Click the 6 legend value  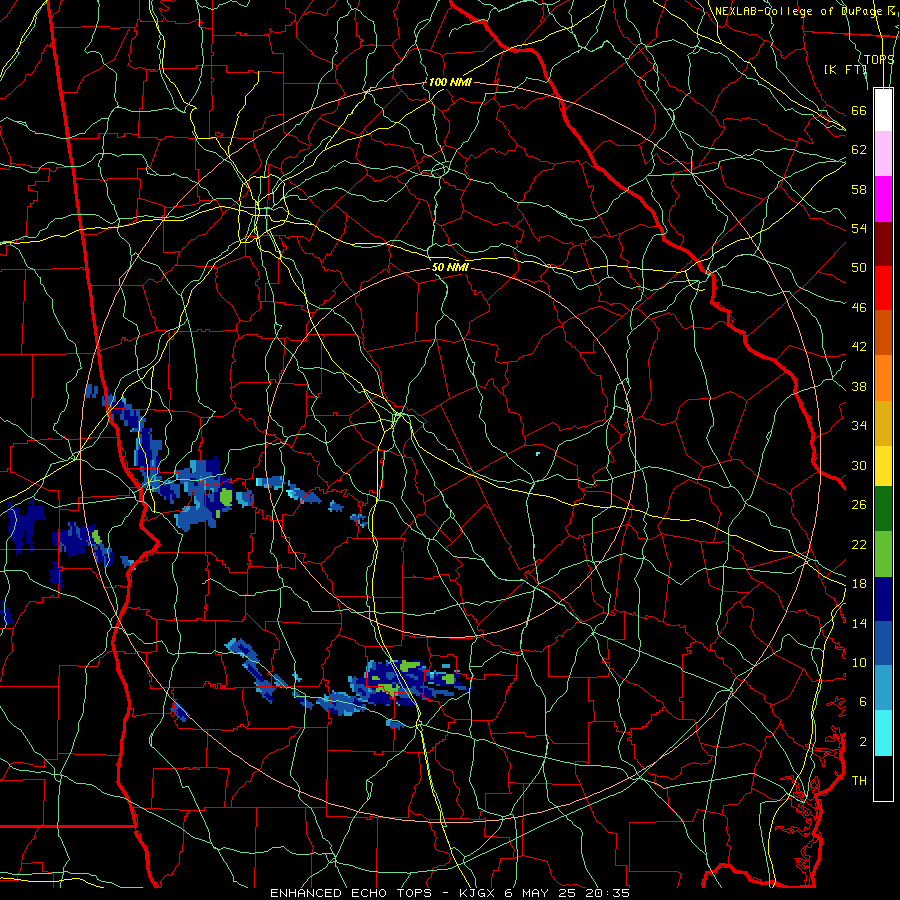pos(863,701)
